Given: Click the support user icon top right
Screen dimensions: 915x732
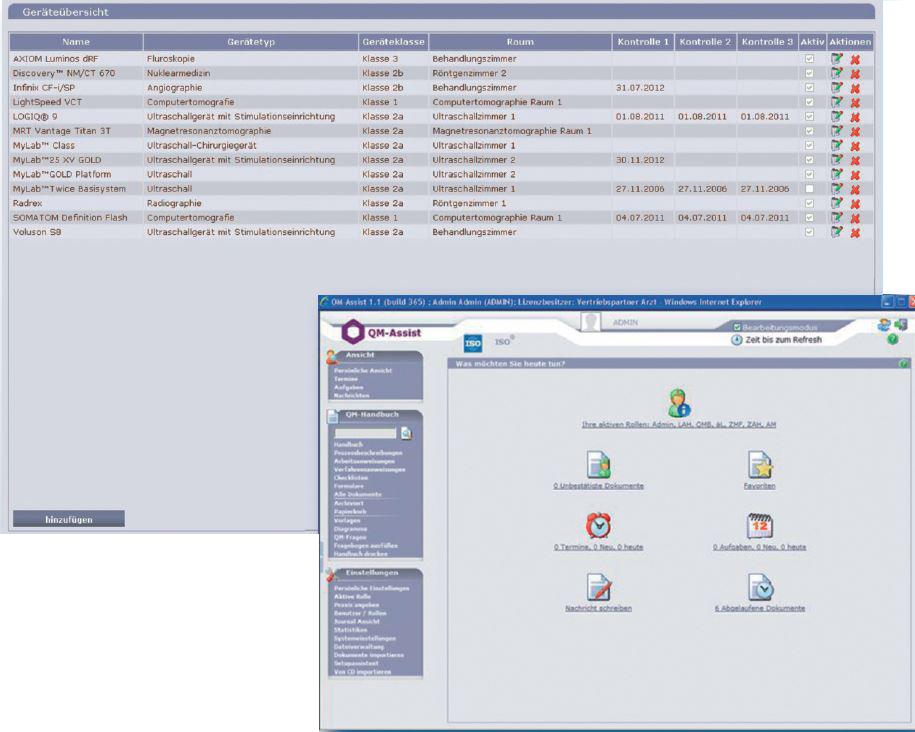Looking at the screenshot, I should pyautogui.click(x=884, y=325).
